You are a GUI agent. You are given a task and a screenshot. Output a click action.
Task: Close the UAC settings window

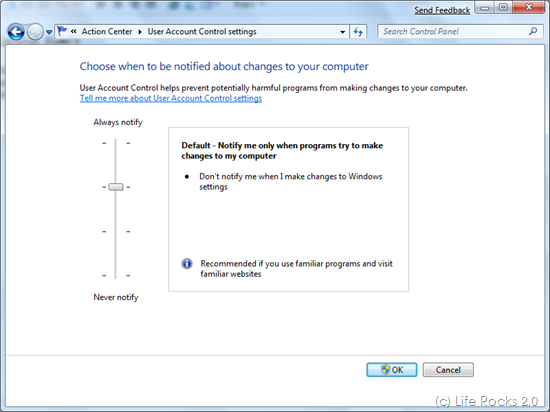point(530,8)
